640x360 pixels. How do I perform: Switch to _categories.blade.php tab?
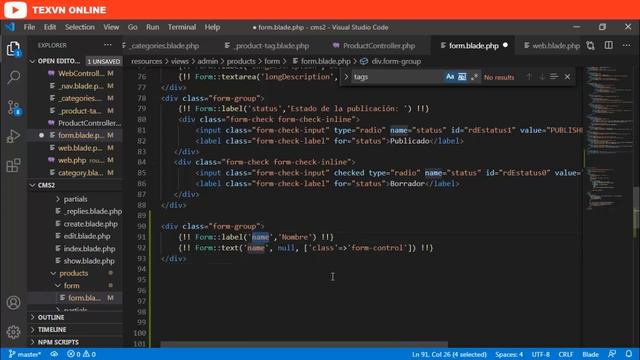click(x=164, y=46)
